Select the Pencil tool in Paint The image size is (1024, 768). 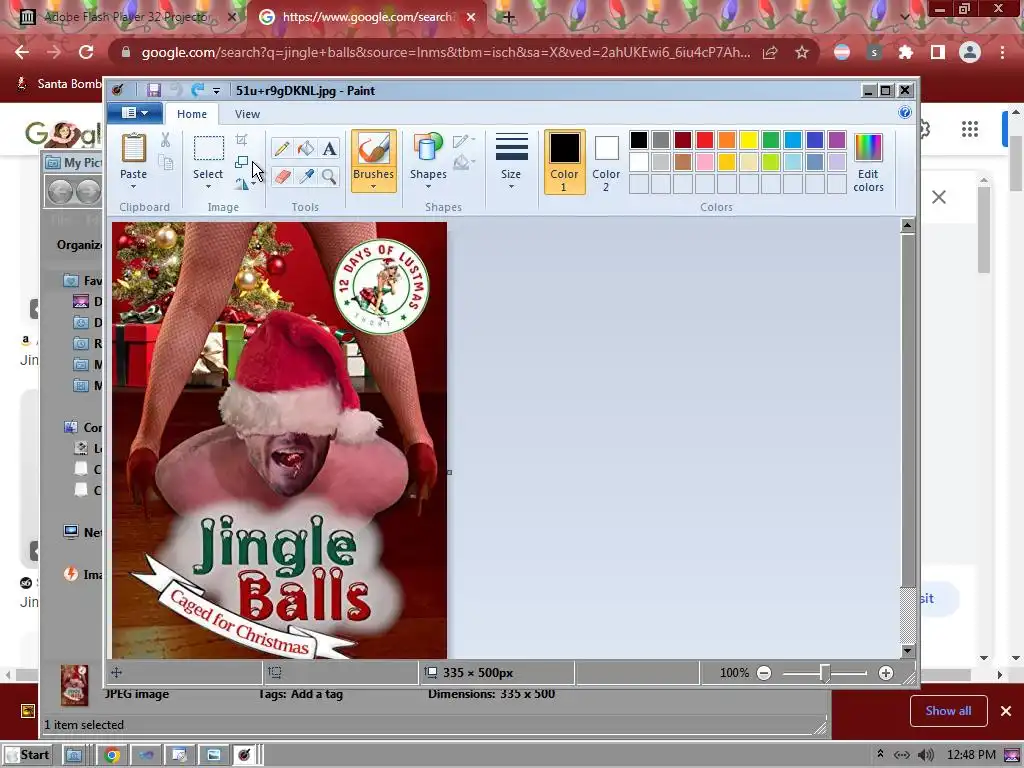click(281, 149)
